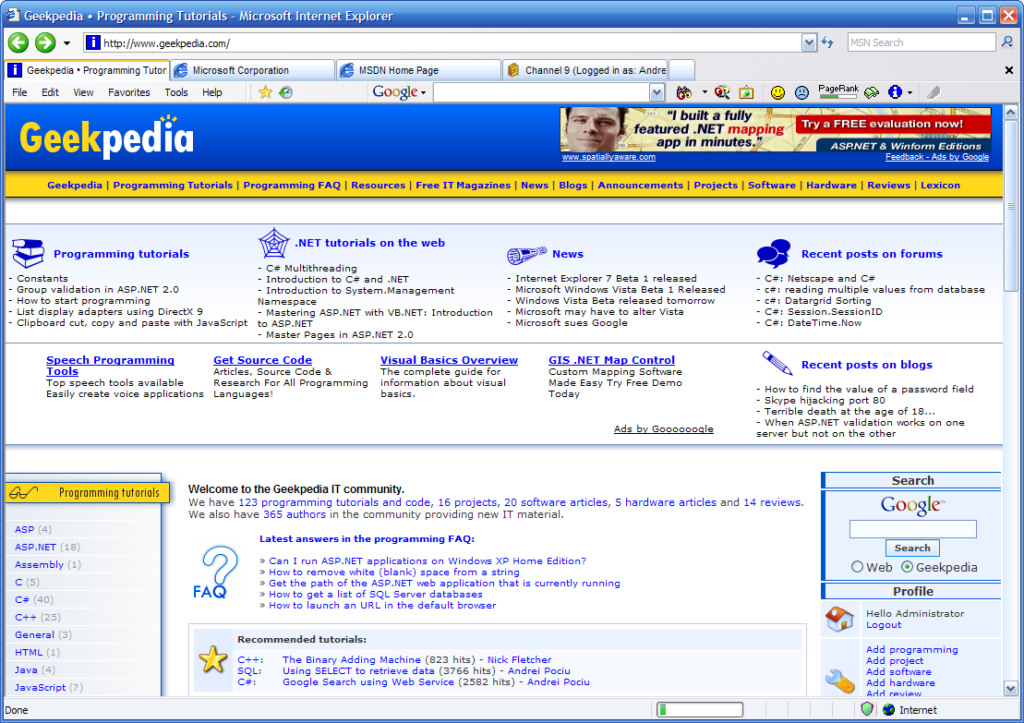This screenshot has height=723, width=1024.
Task: Click the gold star icon beside Recommended tutorials
Action: 213,660
